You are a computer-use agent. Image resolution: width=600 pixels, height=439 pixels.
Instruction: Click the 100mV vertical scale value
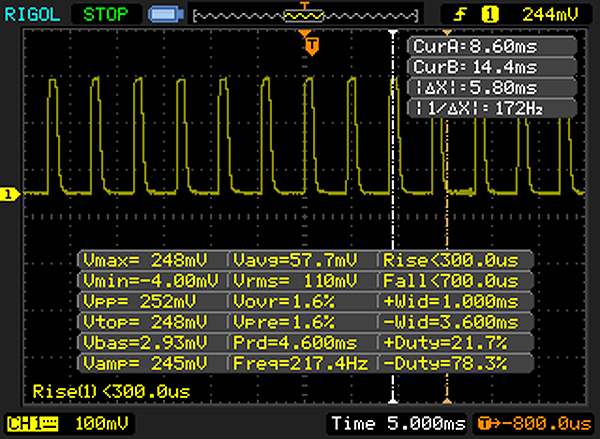(101, 424)
